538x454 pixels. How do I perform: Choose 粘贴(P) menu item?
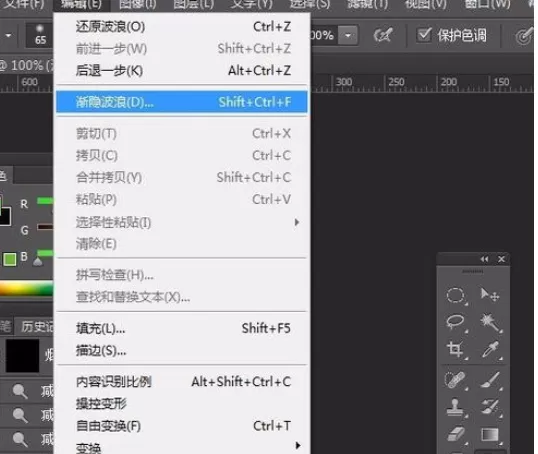click(x=182, y=199)
